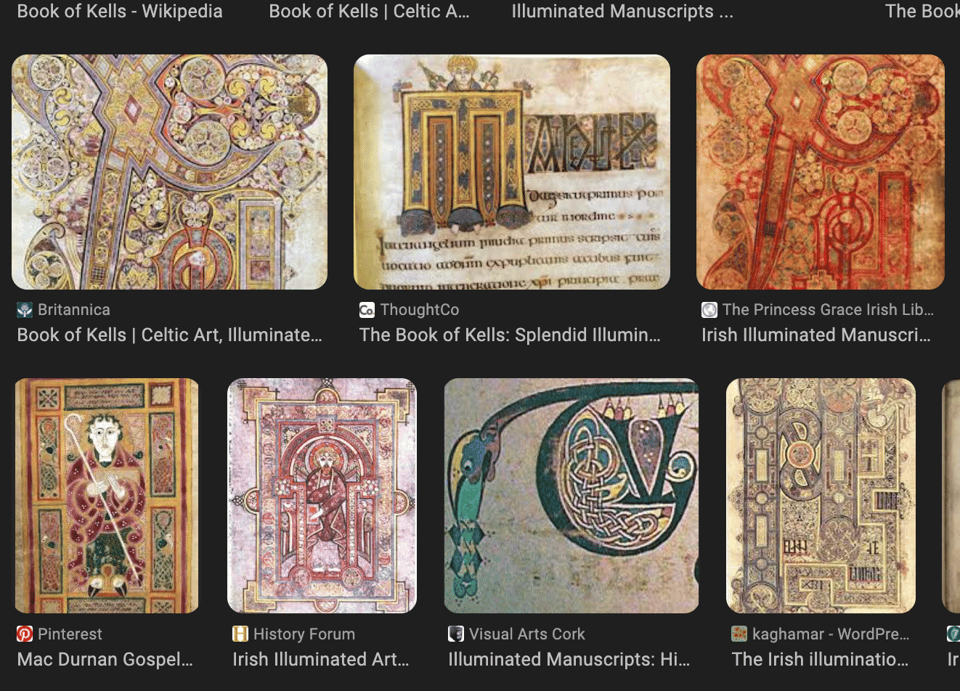The image size is (960, 691).
Task: Click the kaghamar WordPress favicon icon
Action: [x=739, y=633]
